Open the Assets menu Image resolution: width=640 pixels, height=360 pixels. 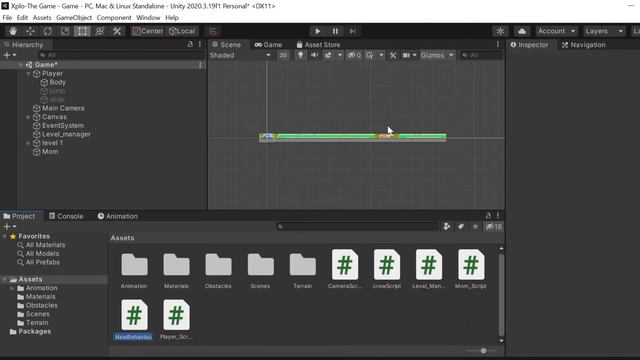point(42,18)
